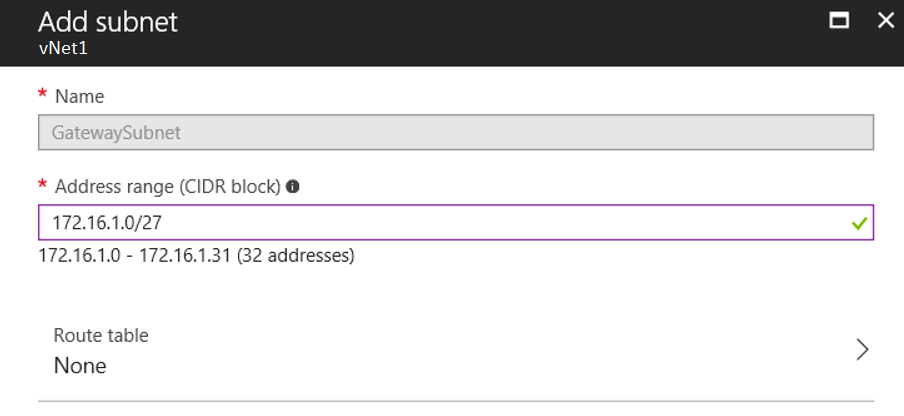This screenshot has width=904, height=416.
Task: Click into the 172.16.1.0/27 address field
Action: 456,222
